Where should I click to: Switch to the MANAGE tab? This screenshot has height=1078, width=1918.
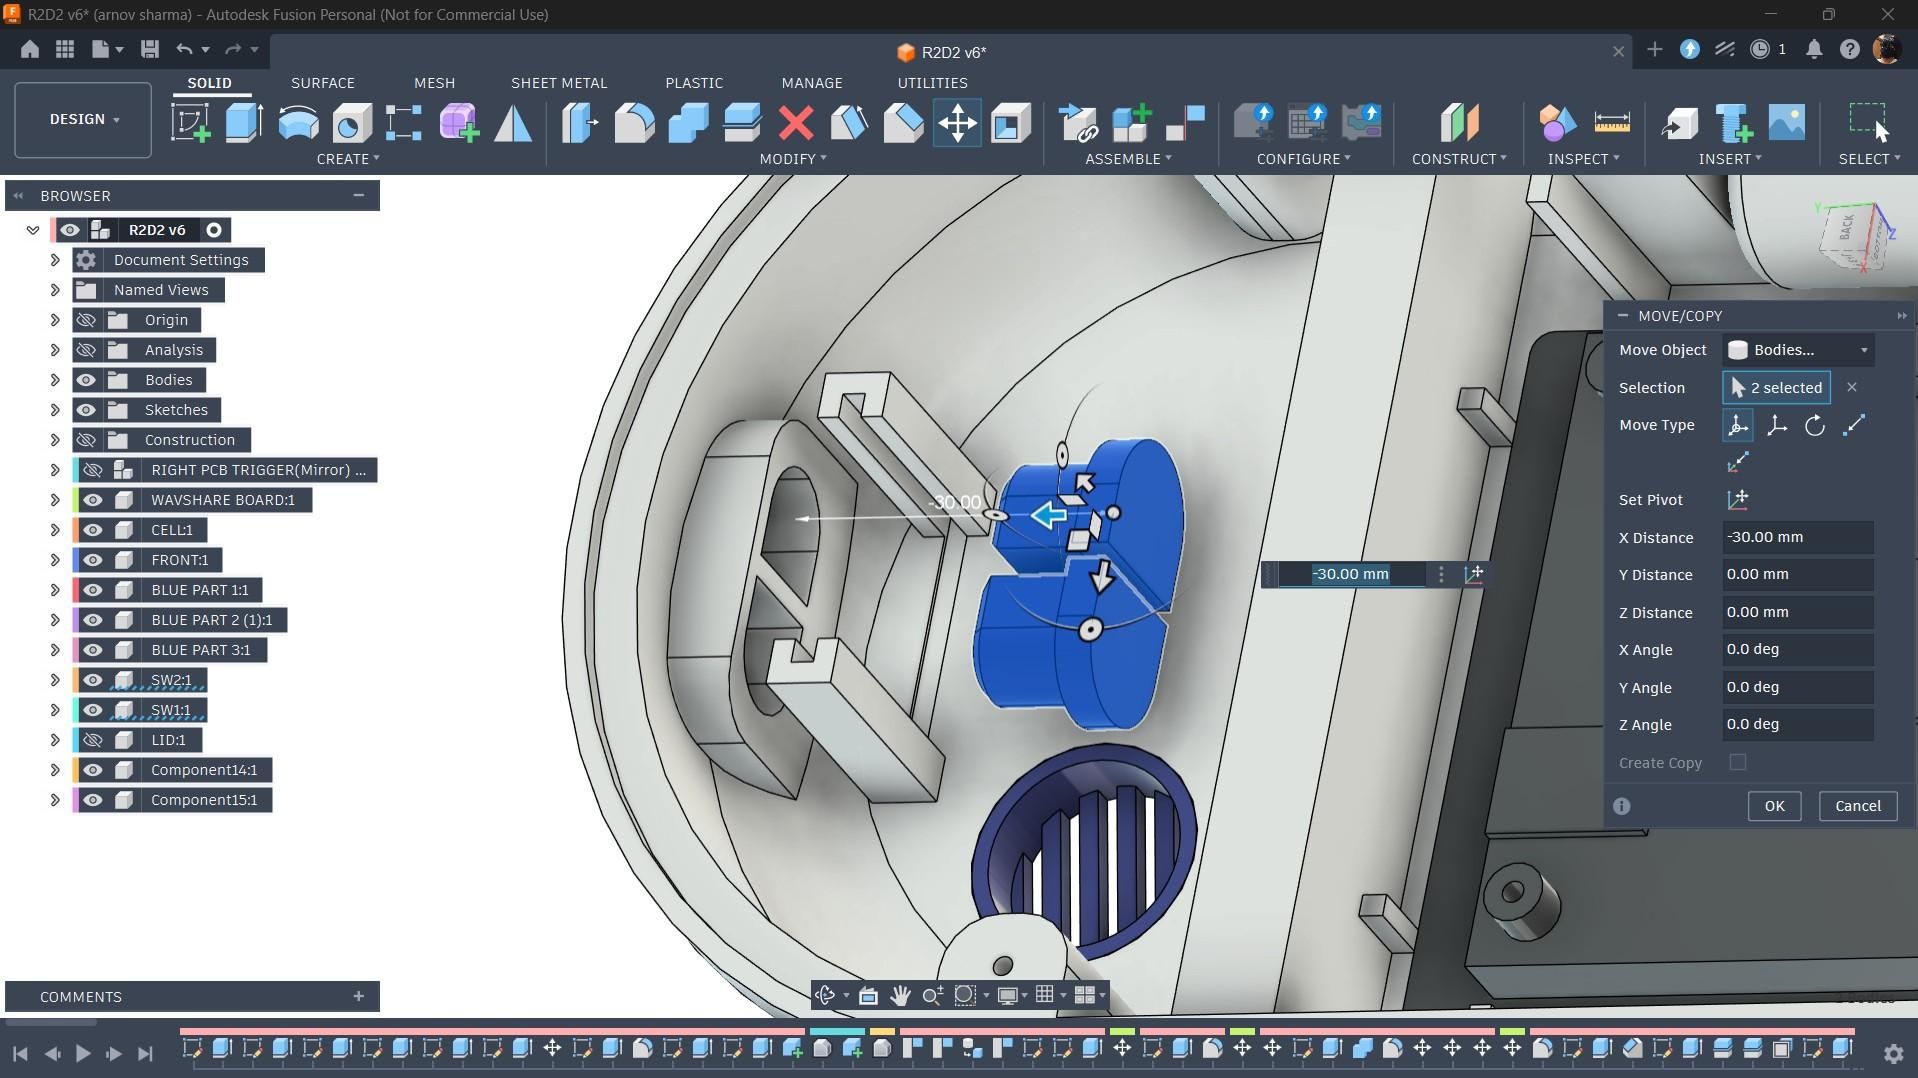coord(812,83)
